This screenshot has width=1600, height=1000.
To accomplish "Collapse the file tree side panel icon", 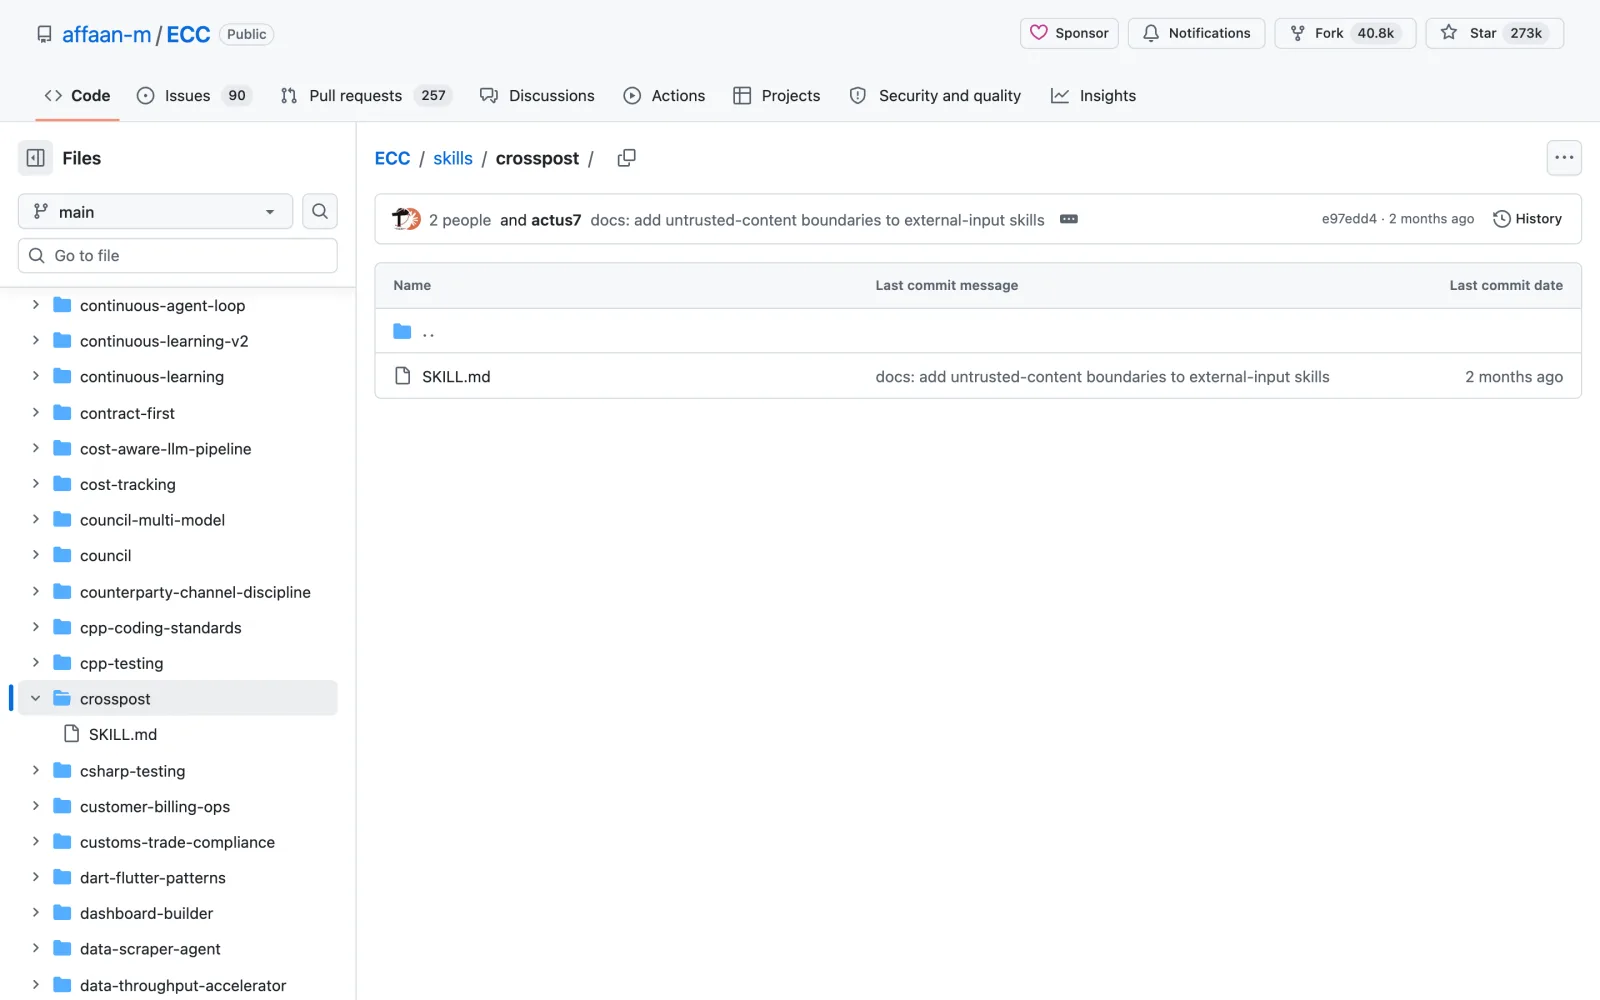I will tap(35, 158).
